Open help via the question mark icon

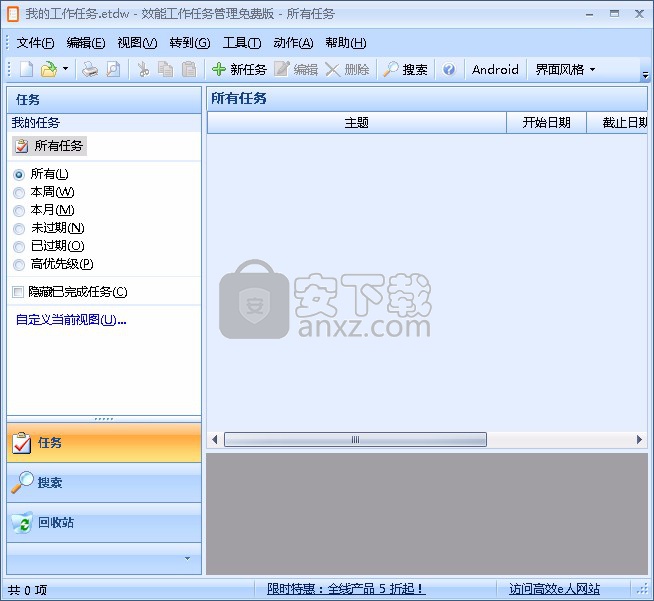449,69
